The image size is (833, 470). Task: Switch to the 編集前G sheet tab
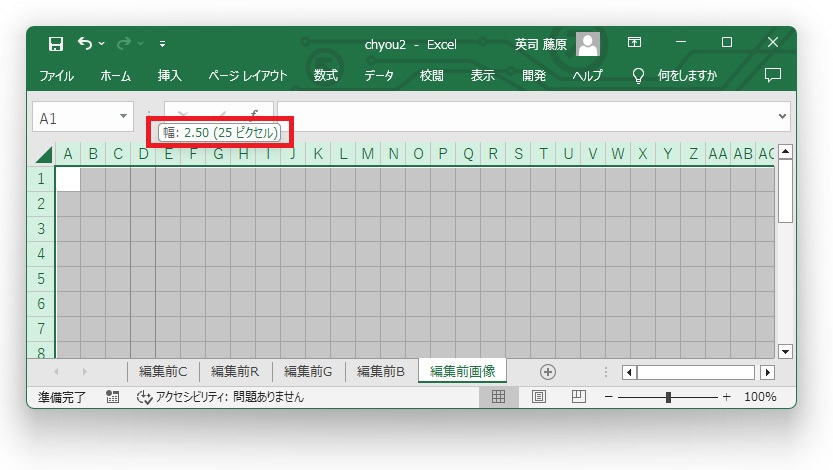(x=308, y=371)
